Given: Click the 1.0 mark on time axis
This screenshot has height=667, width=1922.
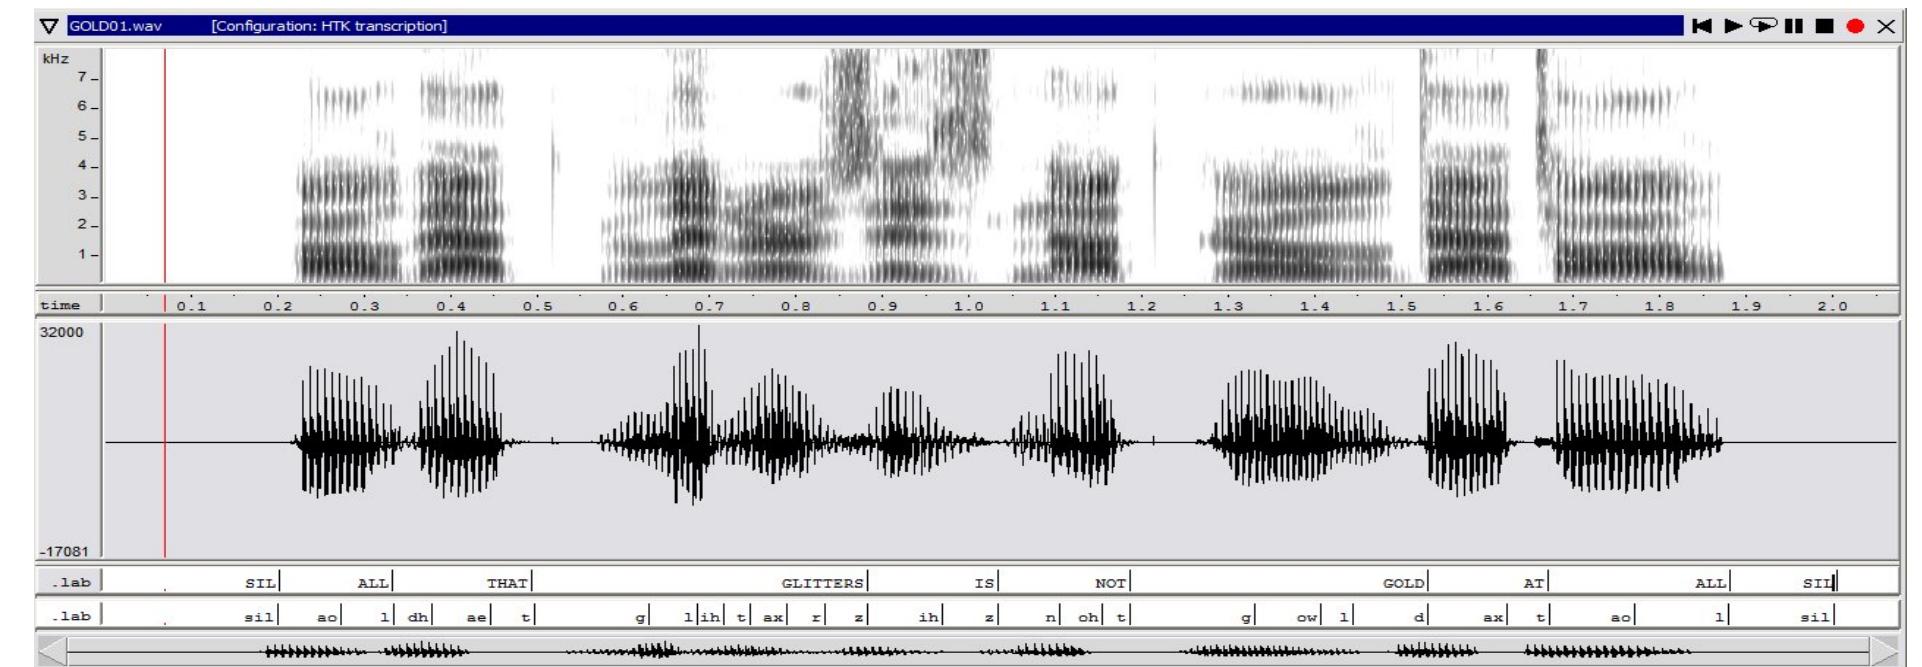Looking at the screenshot, I should (968, 307).
